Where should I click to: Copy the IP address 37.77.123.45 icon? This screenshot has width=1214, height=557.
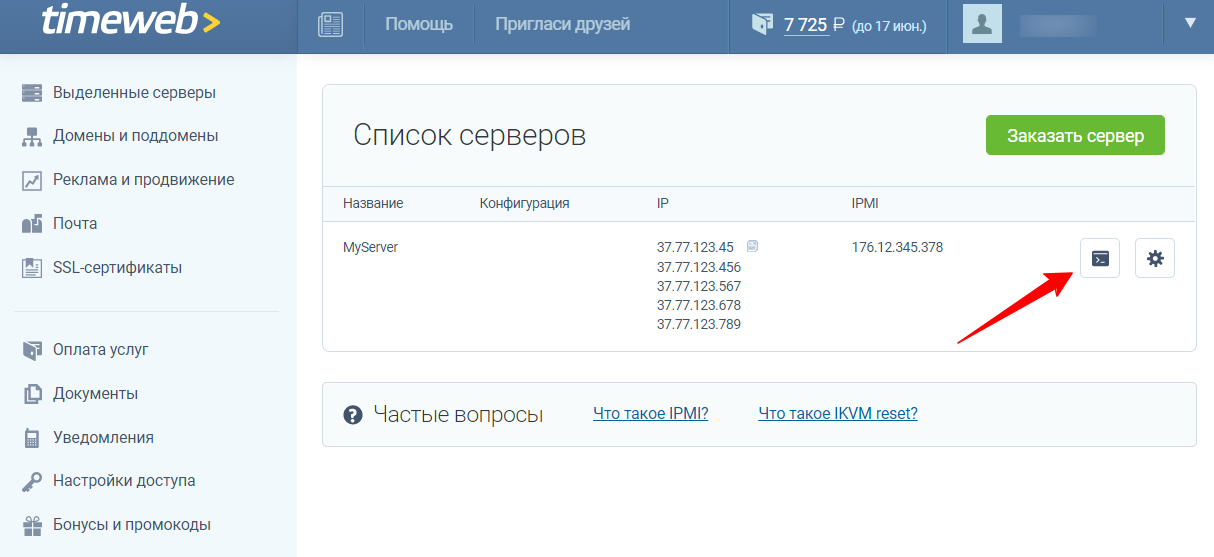pyautogui.click(x=752, y=246)
